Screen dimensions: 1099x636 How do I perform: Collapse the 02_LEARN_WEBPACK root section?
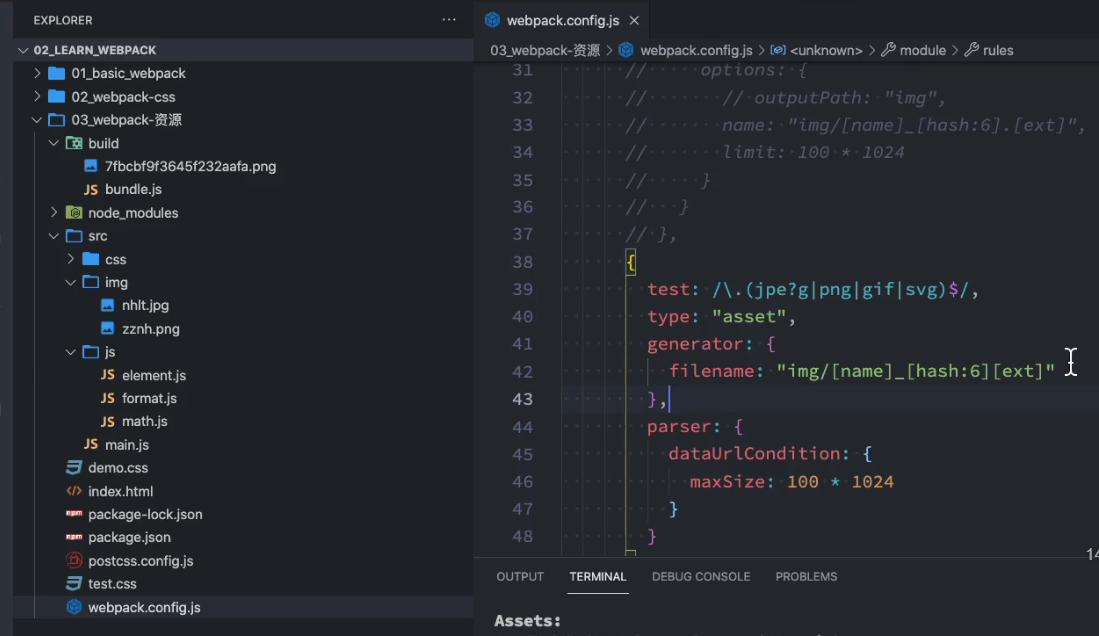[x=23, y=50]
